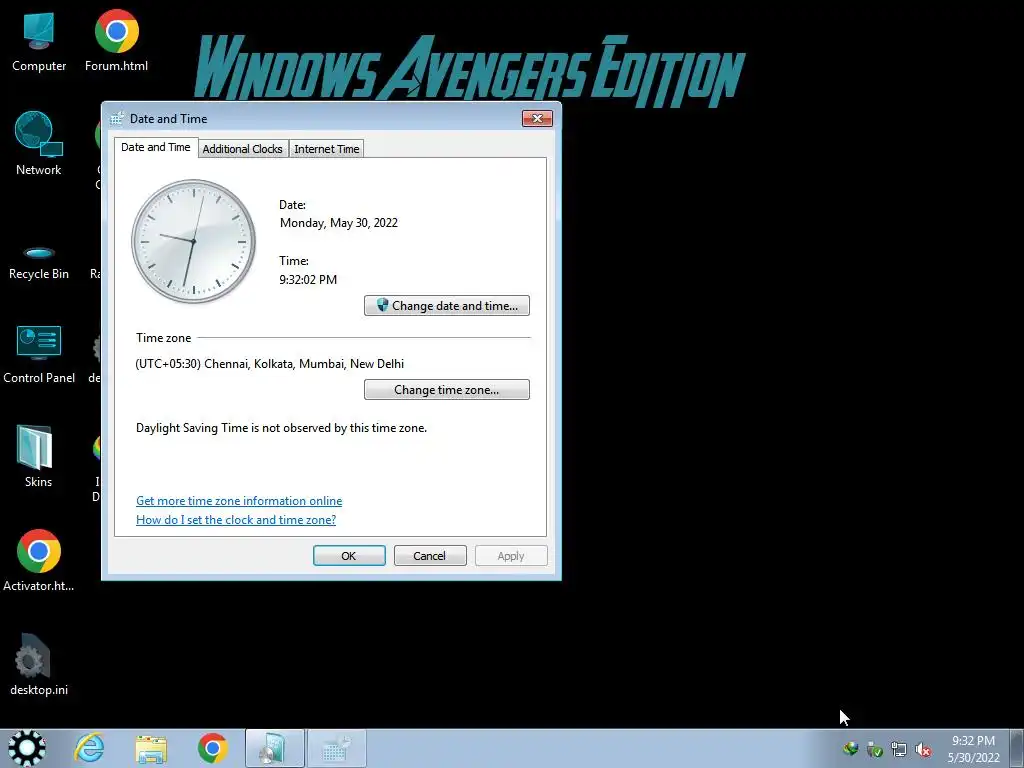Select the Skins folder icon
Screen dimensions: 1024x768
coord(38,456)
